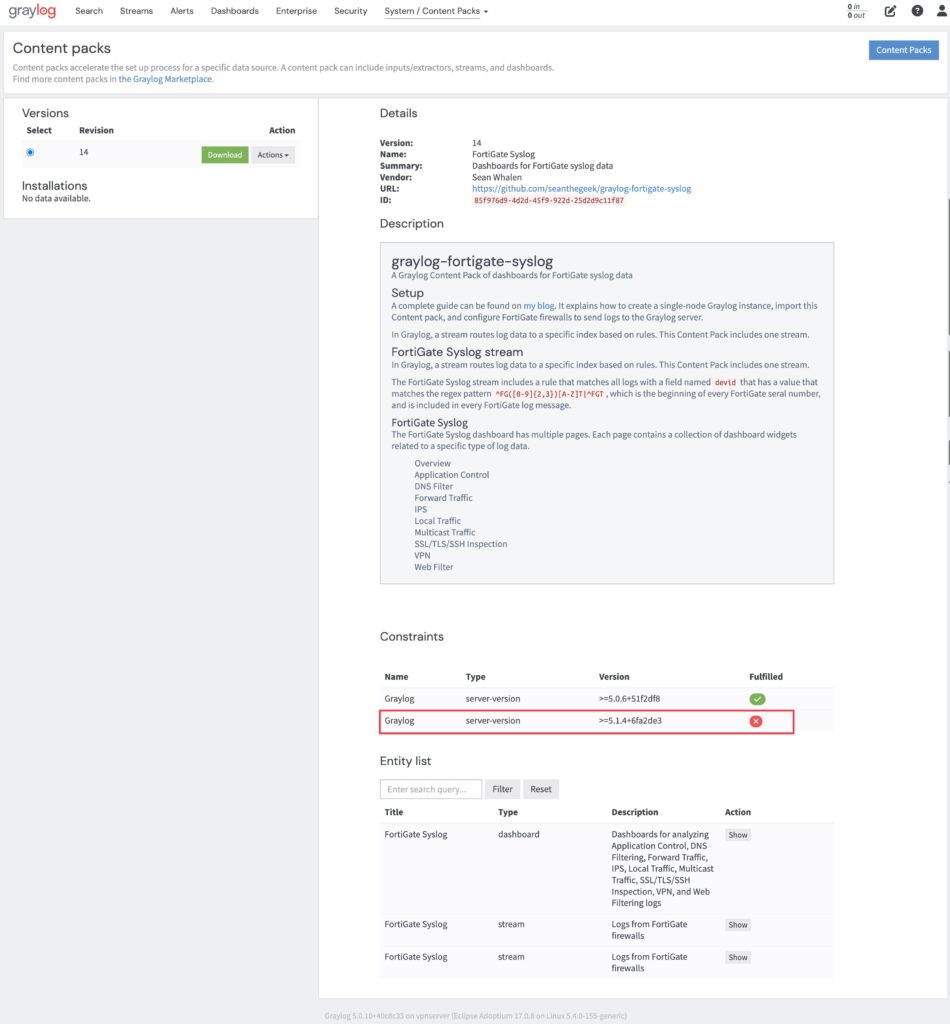Click 'No data available.' under Installations
This screenshot has width=950, height=1024.
56,199
